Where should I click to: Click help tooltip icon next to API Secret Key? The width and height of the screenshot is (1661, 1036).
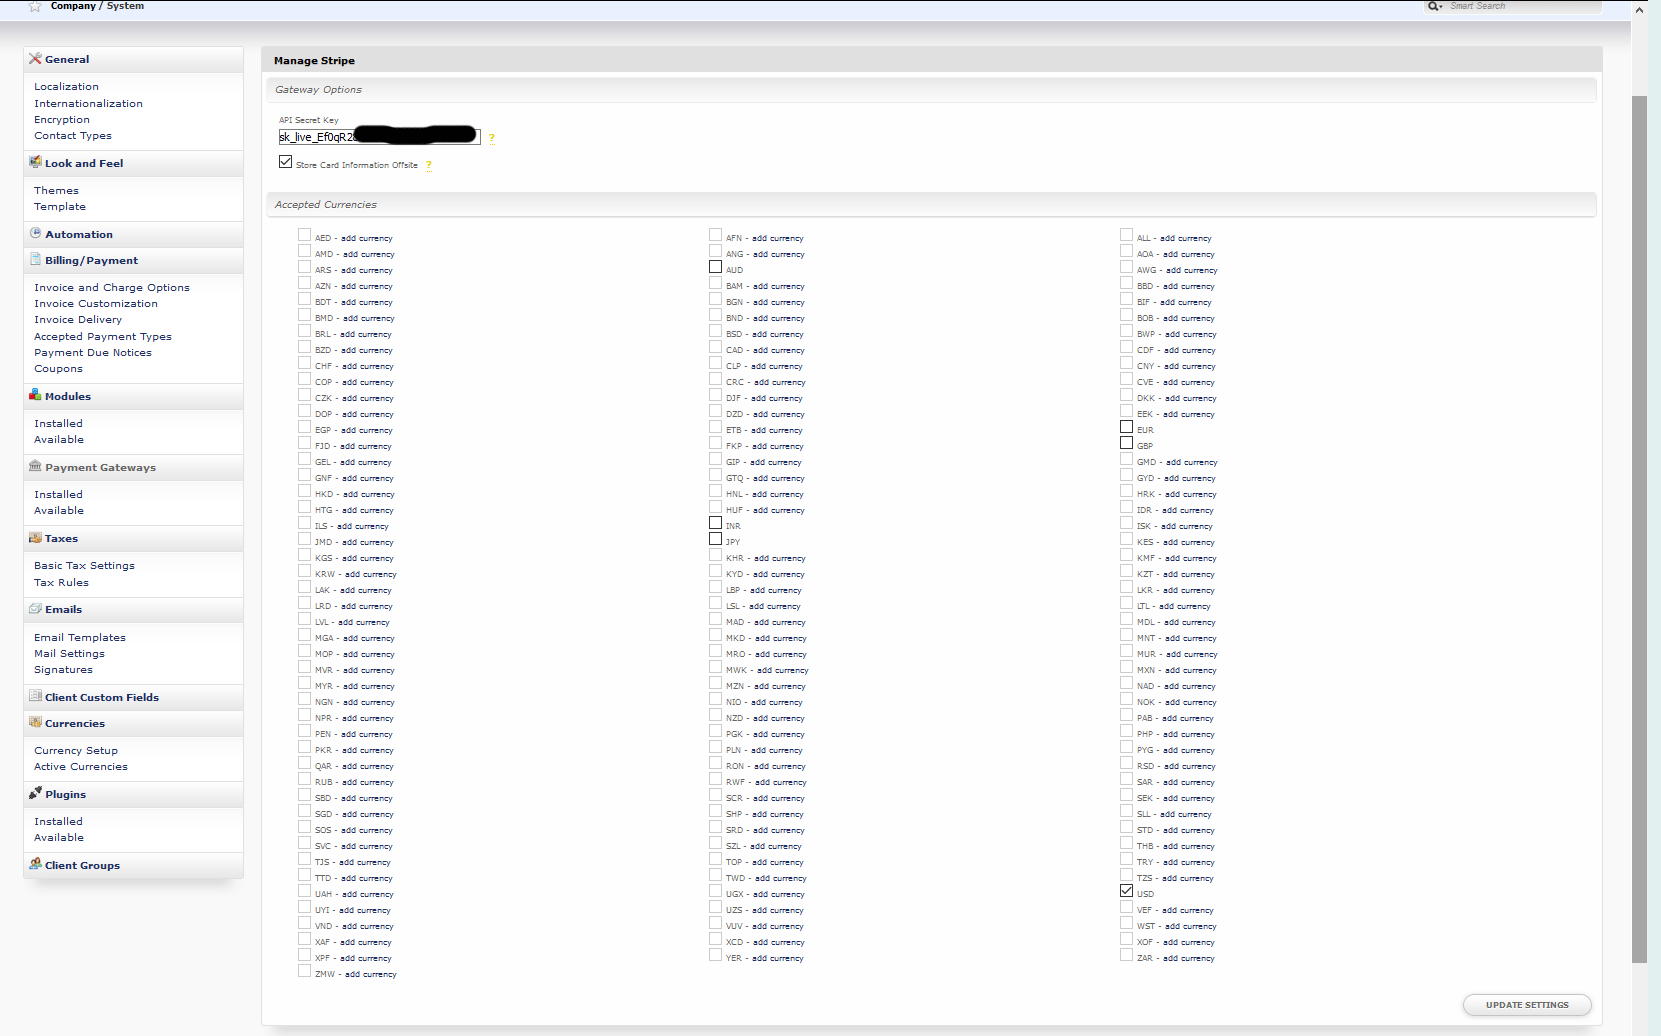pos(491,138)
